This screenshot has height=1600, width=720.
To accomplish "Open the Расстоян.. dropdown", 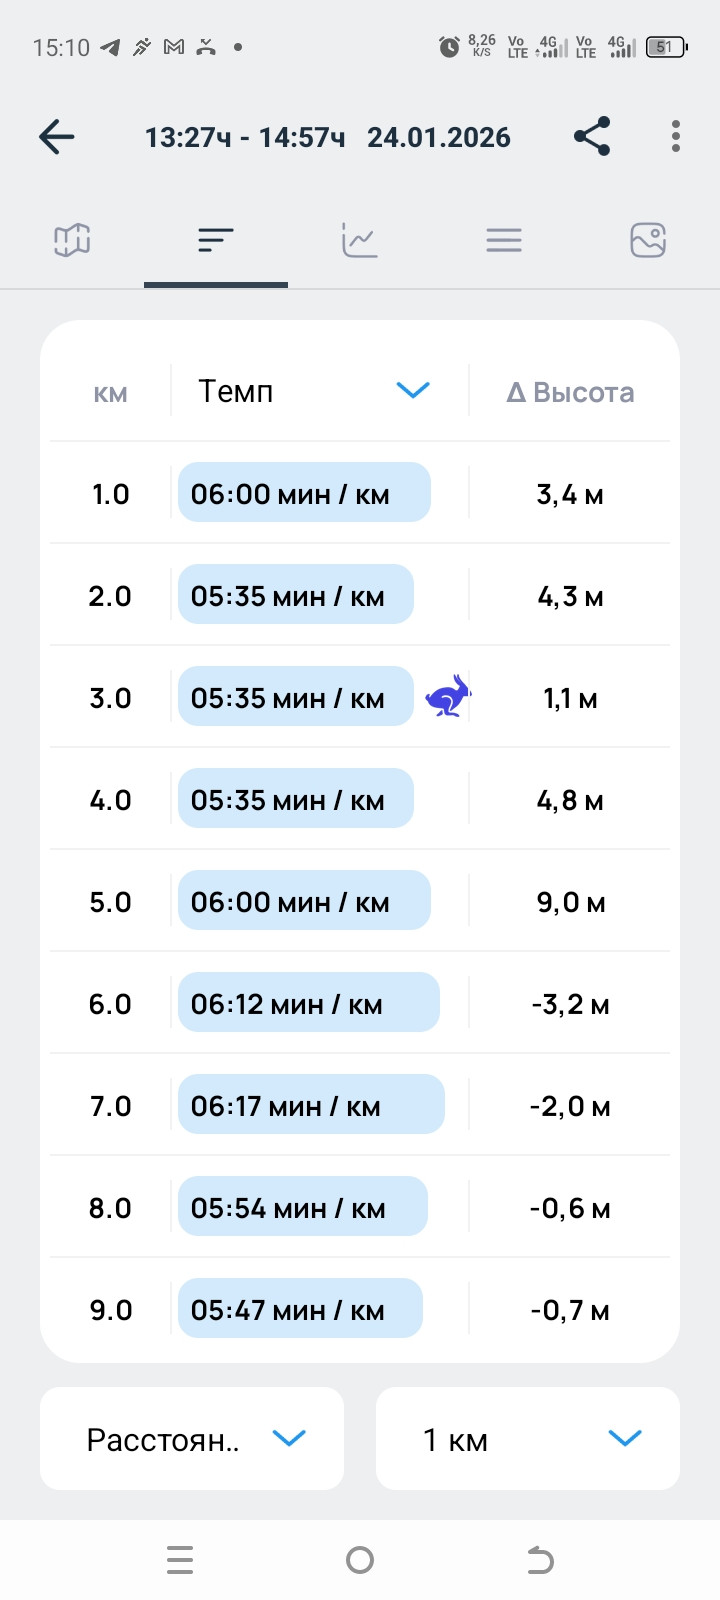I will pyautogui.click(x=192, y=1439).
